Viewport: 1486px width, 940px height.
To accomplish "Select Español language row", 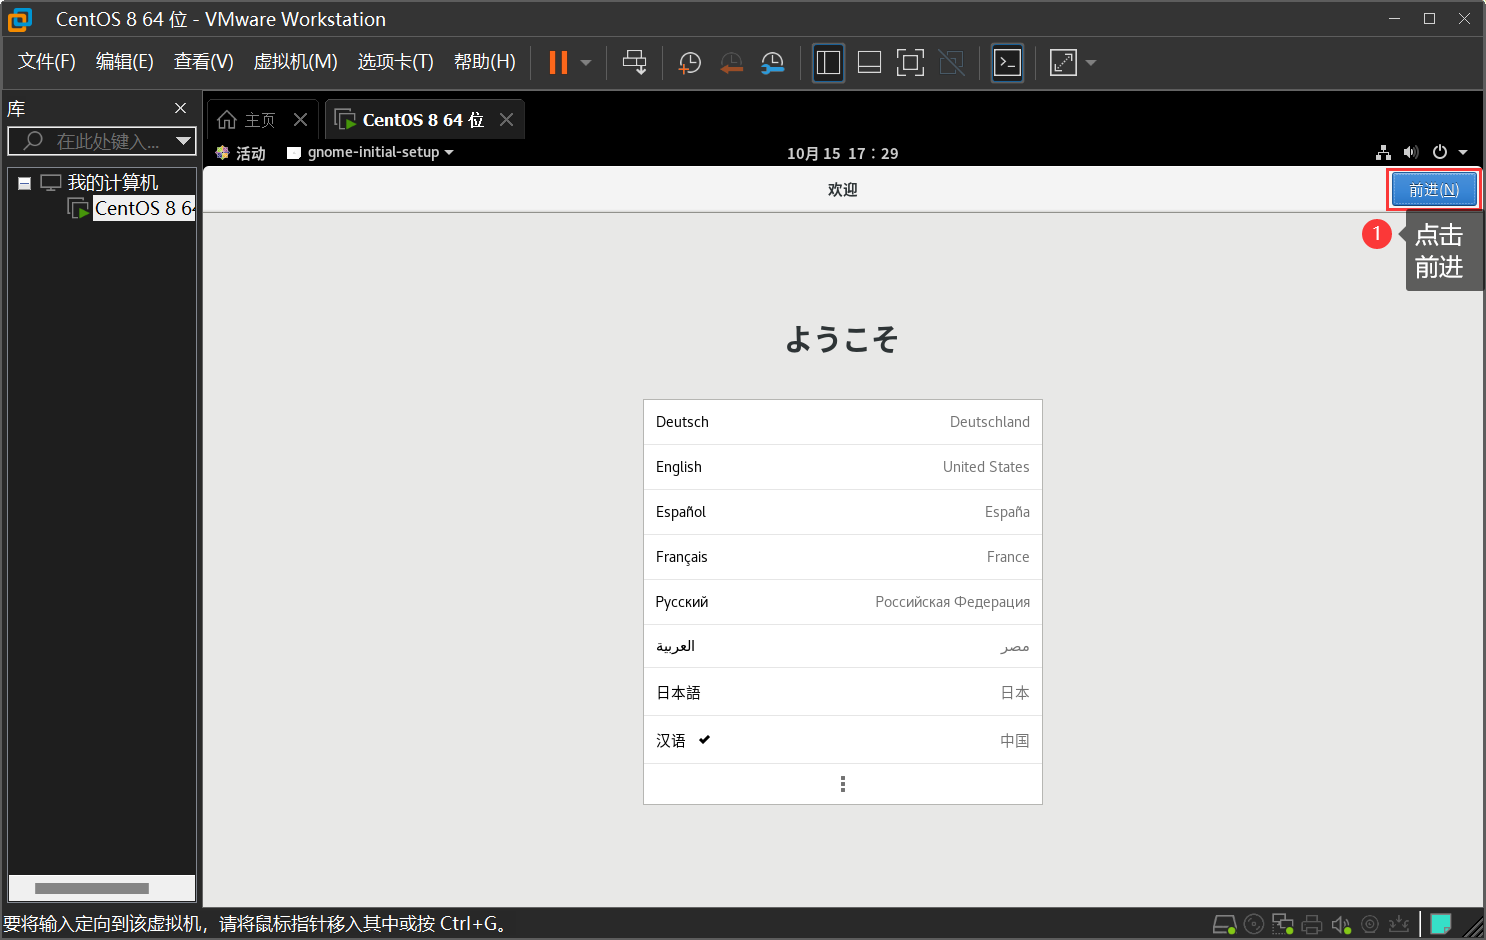I will (843, 512).
